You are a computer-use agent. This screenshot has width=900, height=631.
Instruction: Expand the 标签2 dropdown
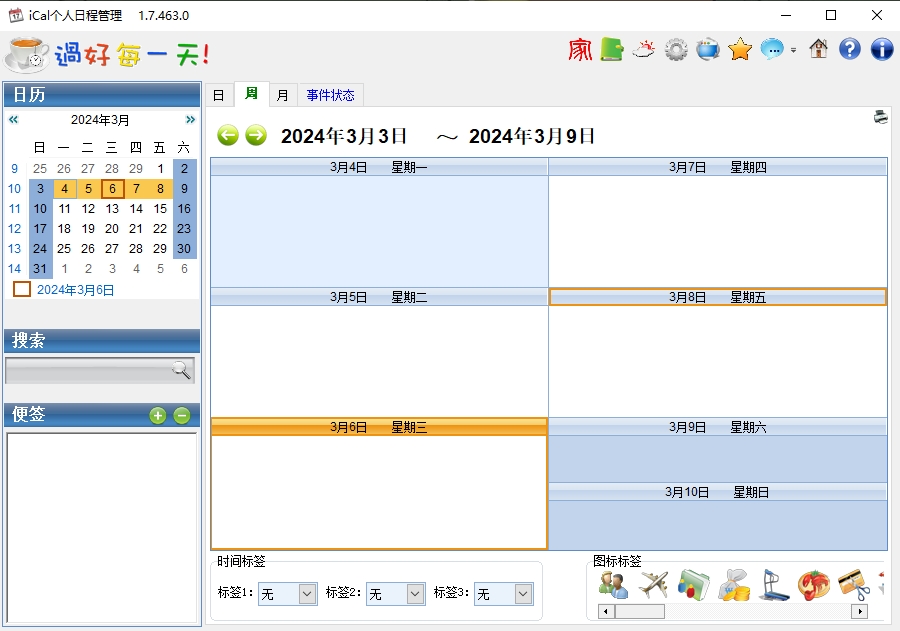[415, 594]
